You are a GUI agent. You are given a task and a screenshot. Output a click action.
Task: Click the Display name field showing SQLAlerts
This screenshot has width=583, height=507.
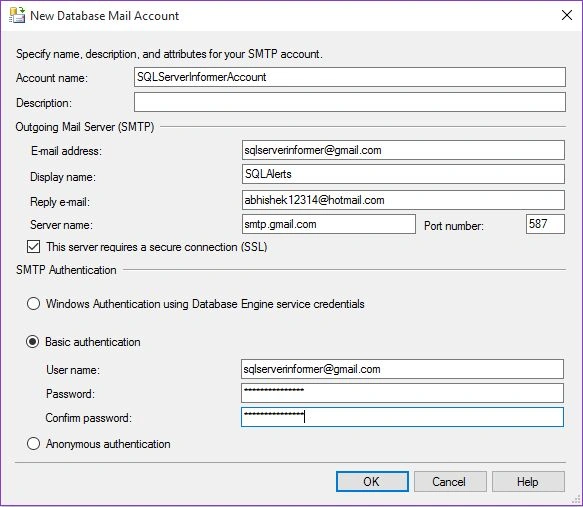(x=403, y=174)
